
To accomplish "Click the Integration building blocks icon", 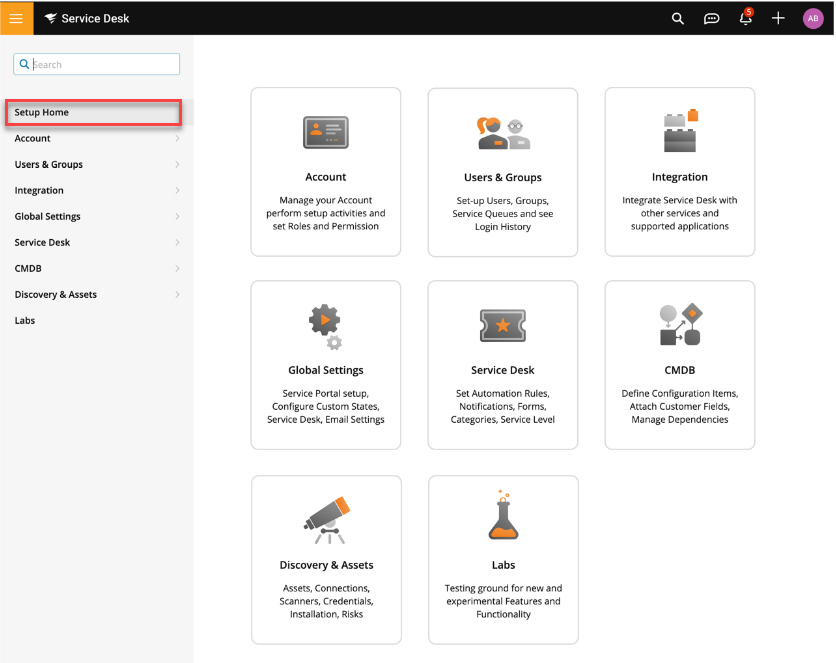I will (x=680, y=131).
